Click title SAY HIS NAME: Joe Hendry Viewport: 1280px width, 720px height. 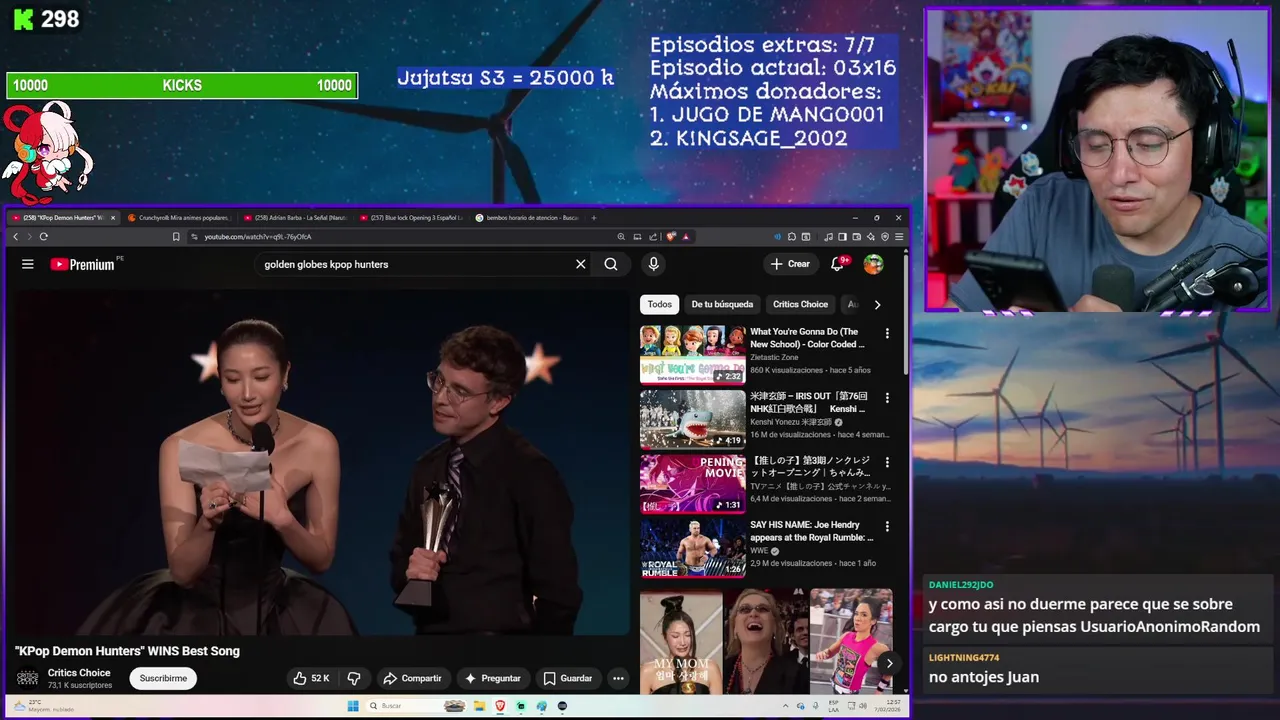[x=811, y=531]
